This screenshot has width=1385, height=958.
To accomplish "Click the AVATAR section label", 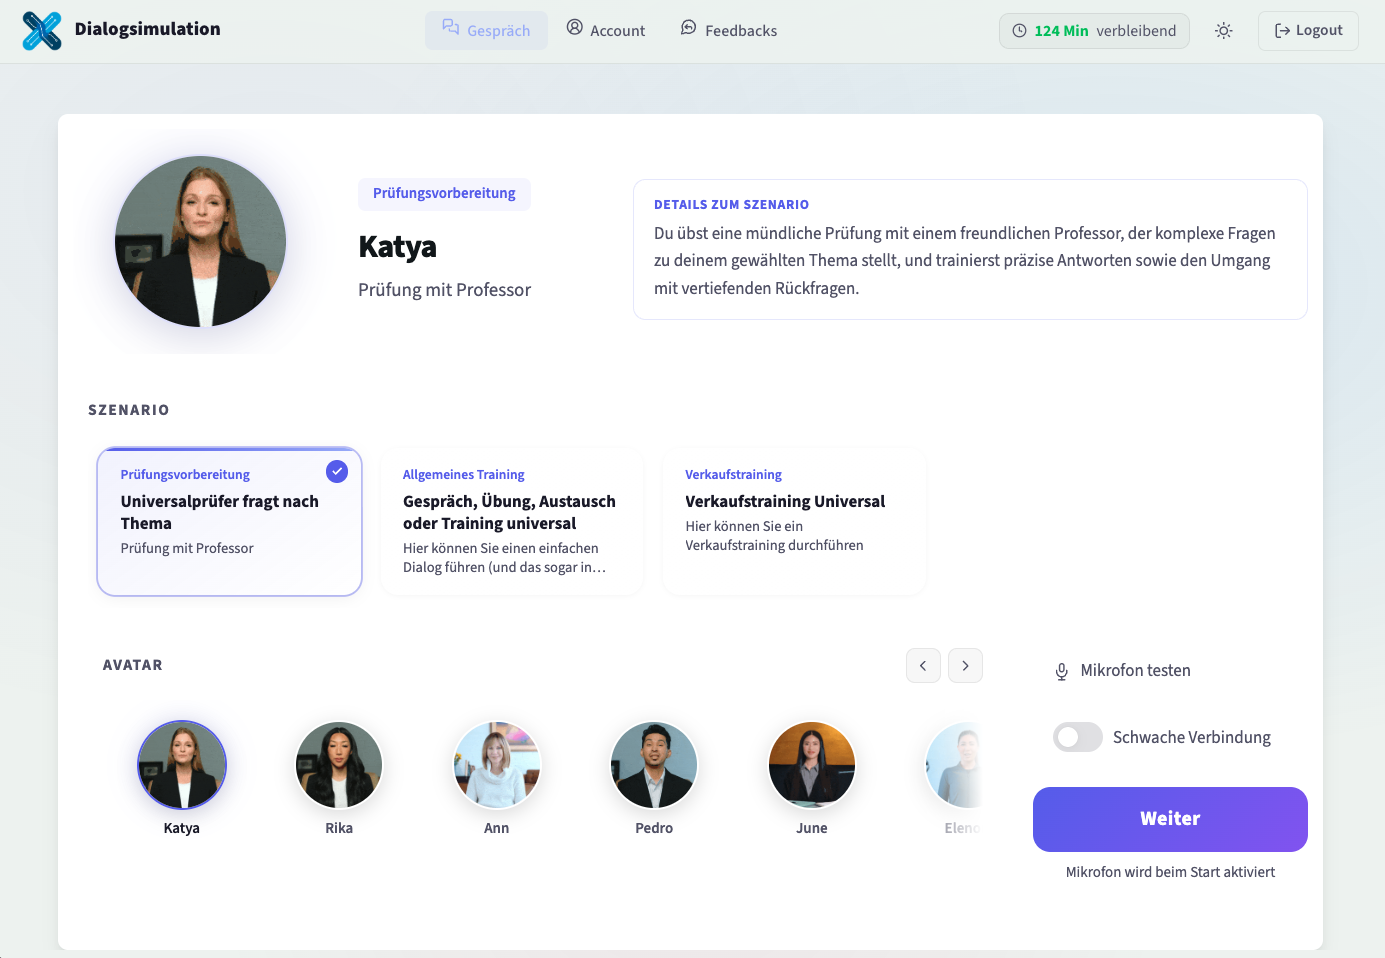I will pyautogui.click(x=133, y=665).
